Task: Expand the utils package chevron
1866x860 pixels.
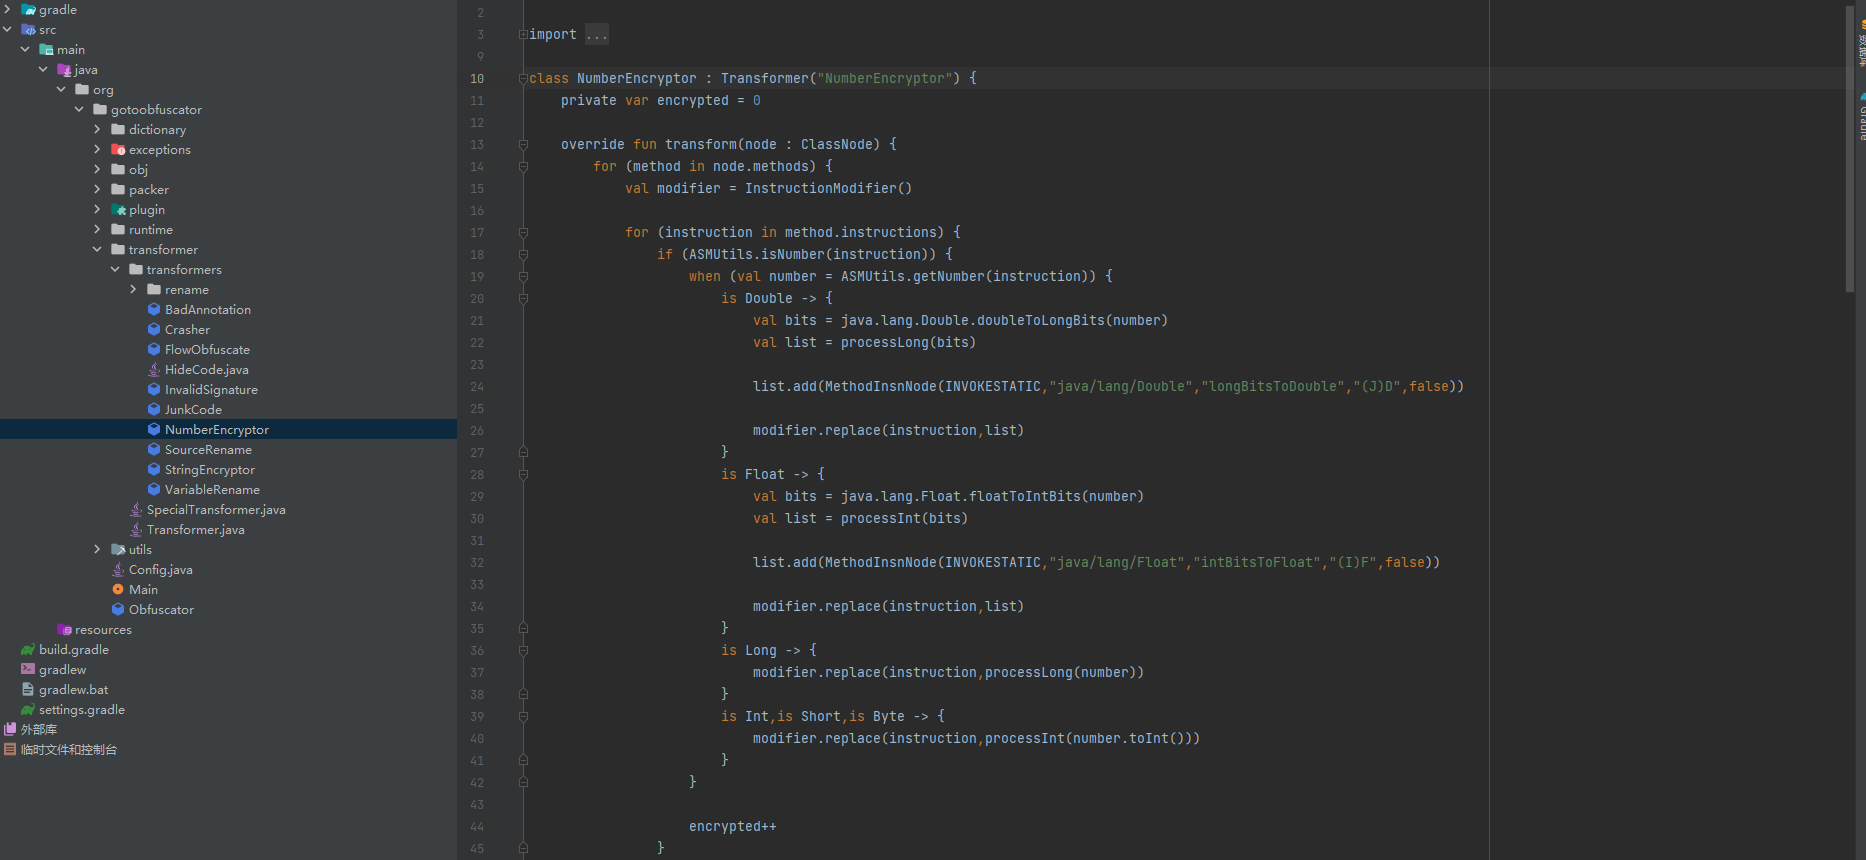Action: (x=97, y=549)
